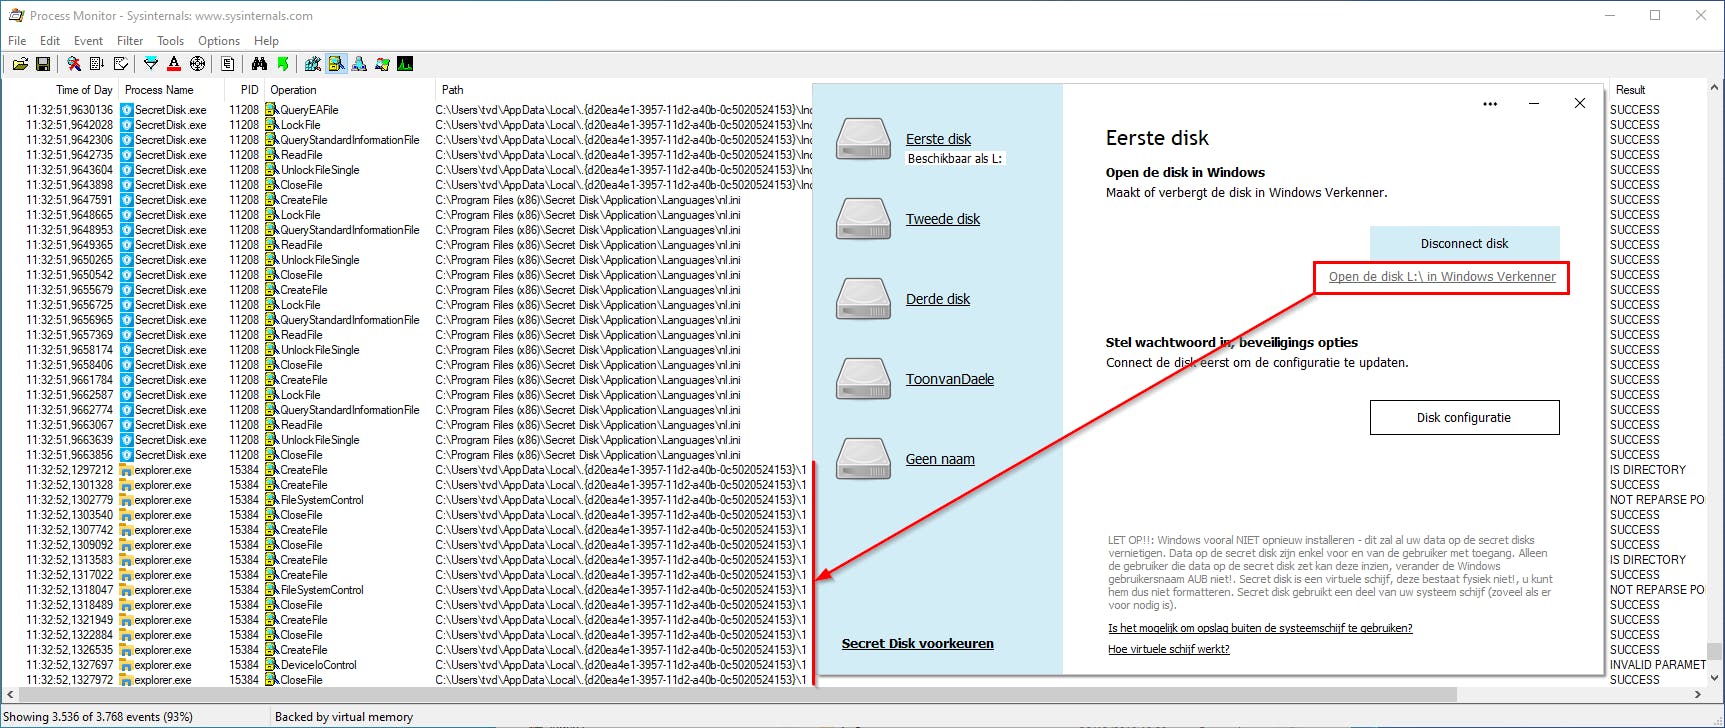Screen dimensions: 1725x728
Task: Toggle Show Network Activity icon
Action: 359,64
